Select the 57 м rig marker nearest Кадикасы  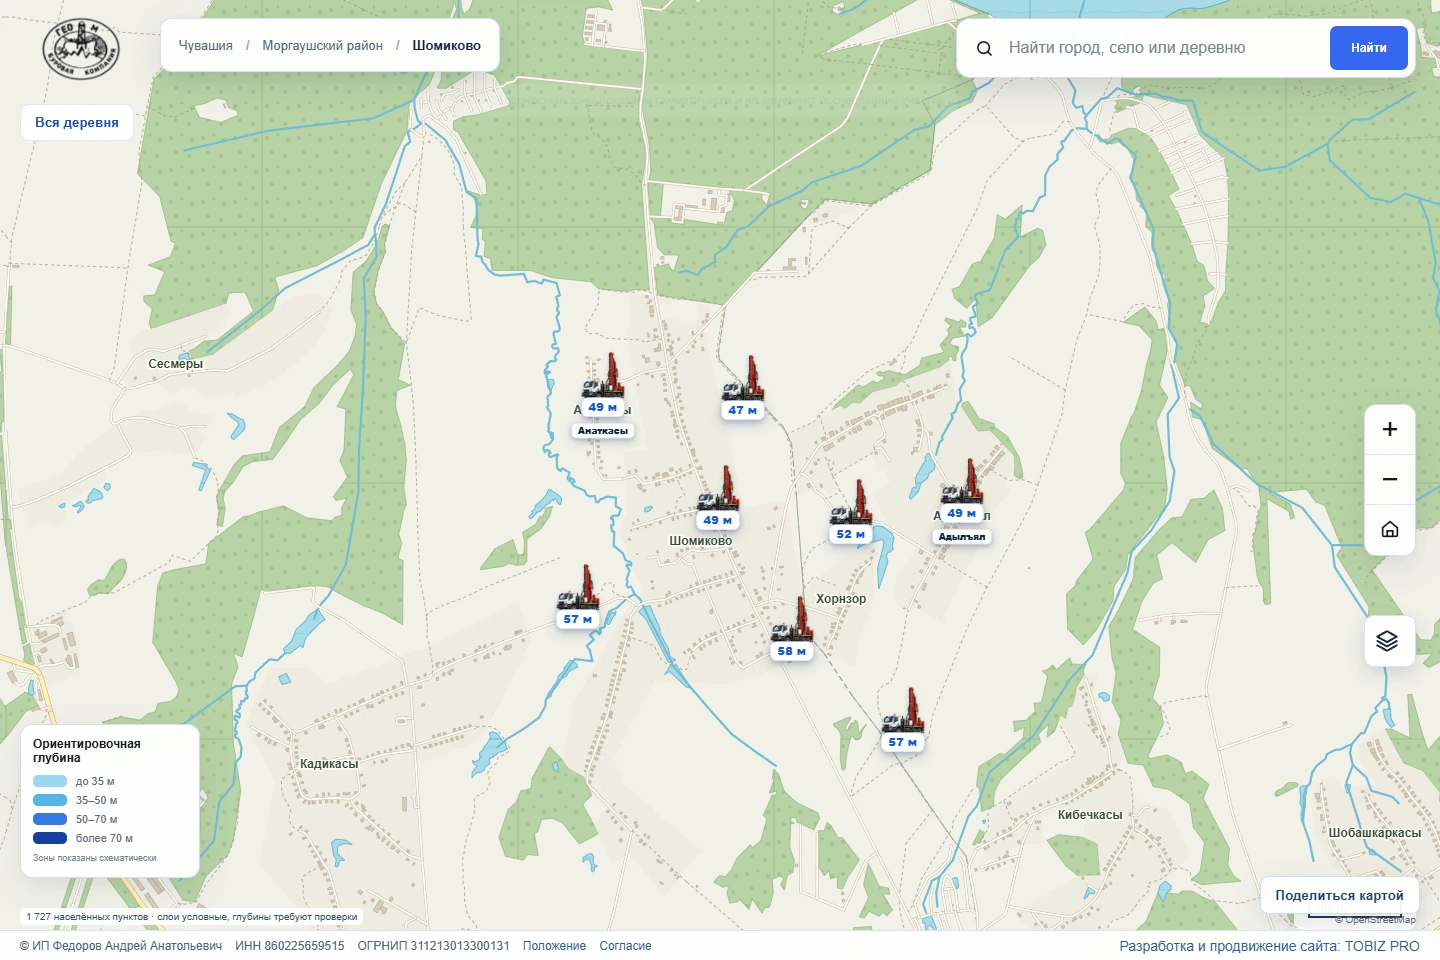(x=578, y=597)
